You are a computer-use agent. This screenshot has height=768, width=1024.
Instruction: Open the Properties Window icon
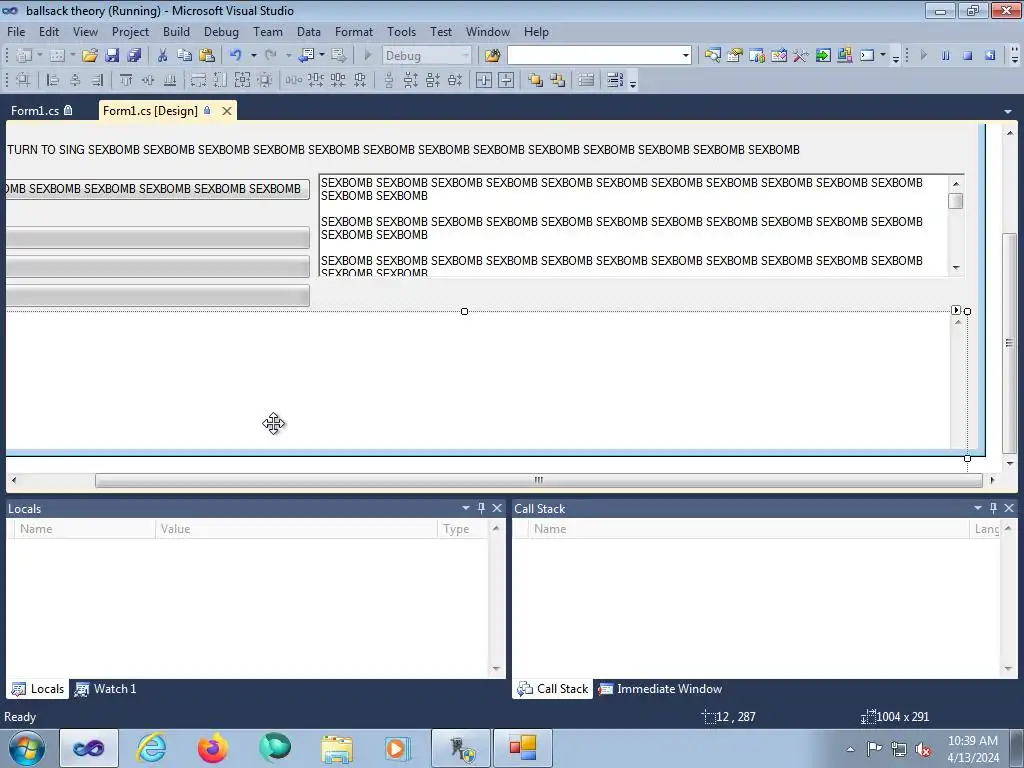(735, 56)
